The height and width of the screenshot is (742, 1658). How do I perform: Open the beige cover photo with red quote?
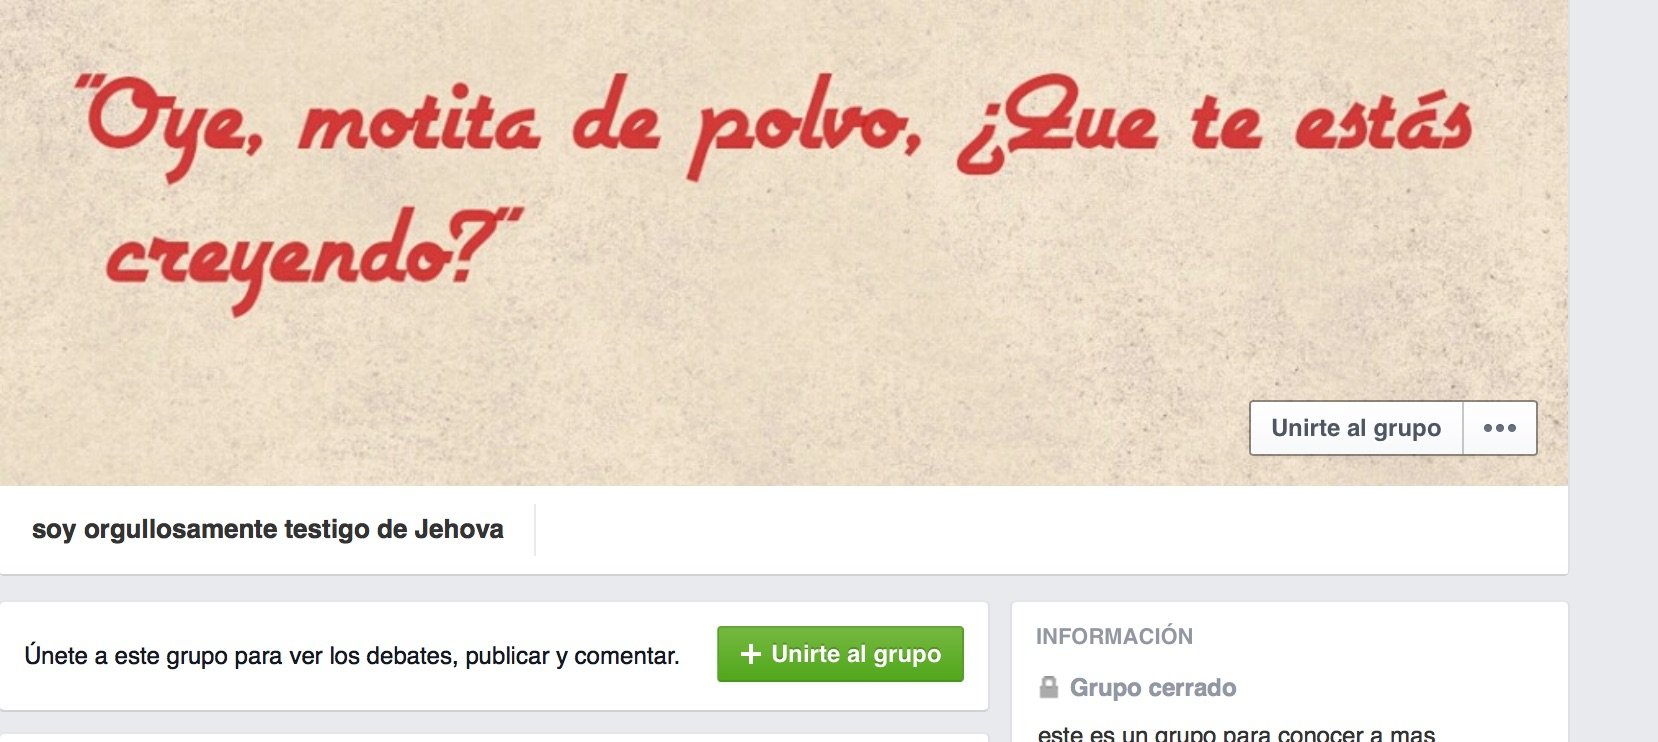pos(784,243)
